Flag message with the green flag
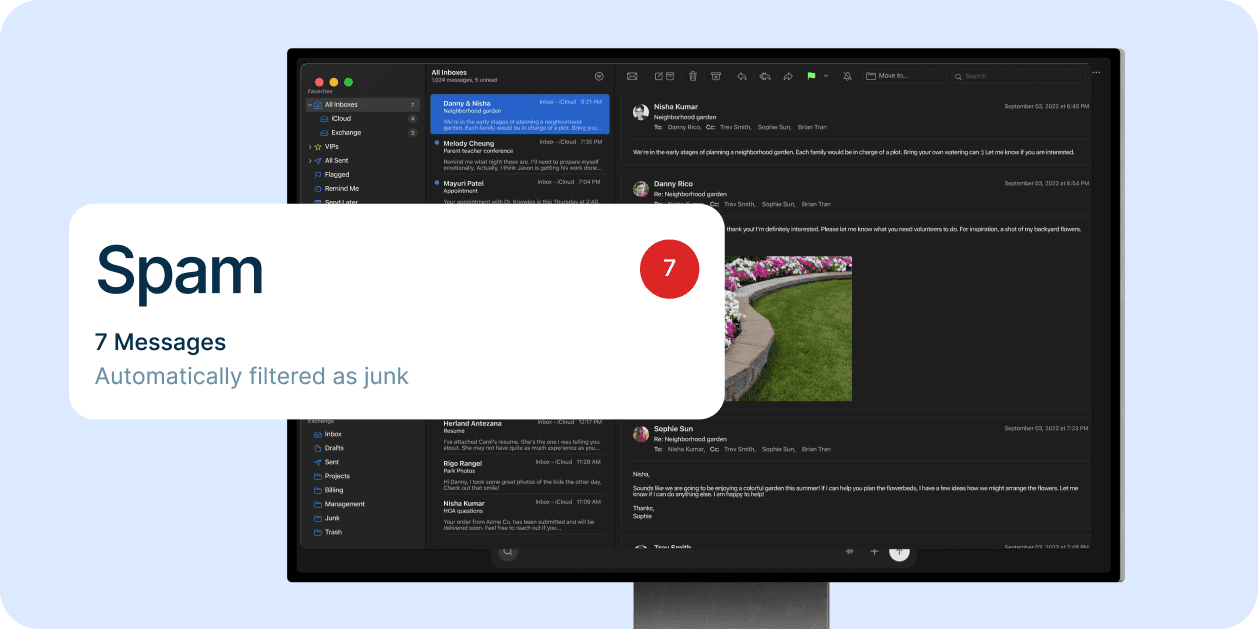The height and width of the screenshot is (629, 1258). coord(812,76)
